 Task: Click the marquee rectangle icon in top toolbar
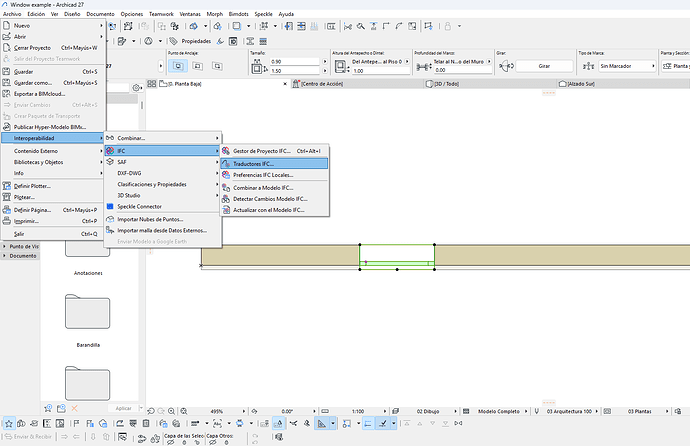point(237,26)
